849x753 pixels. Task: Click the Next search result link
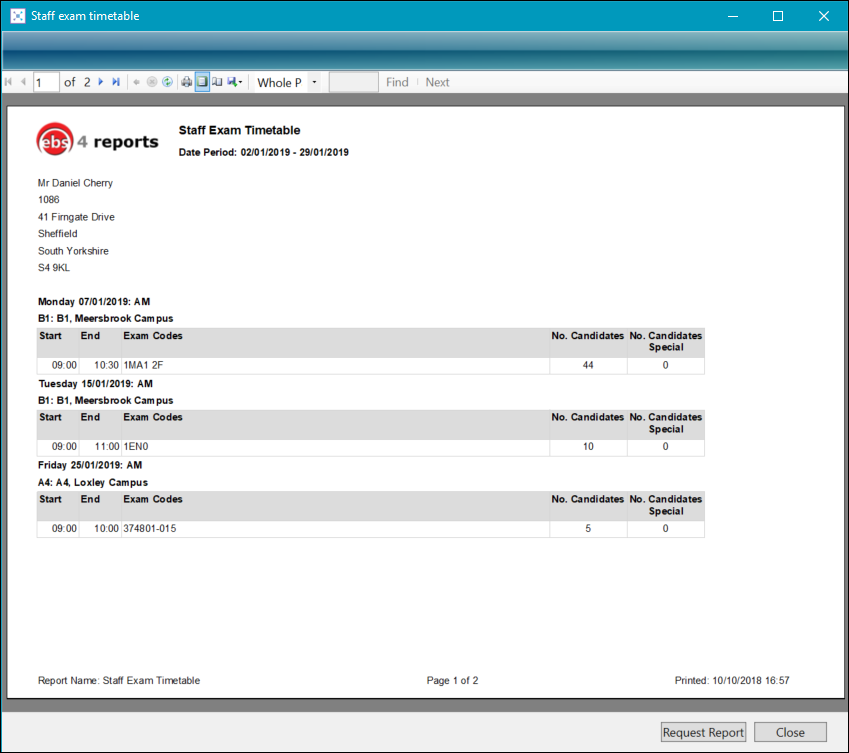[x=437, y=82]
